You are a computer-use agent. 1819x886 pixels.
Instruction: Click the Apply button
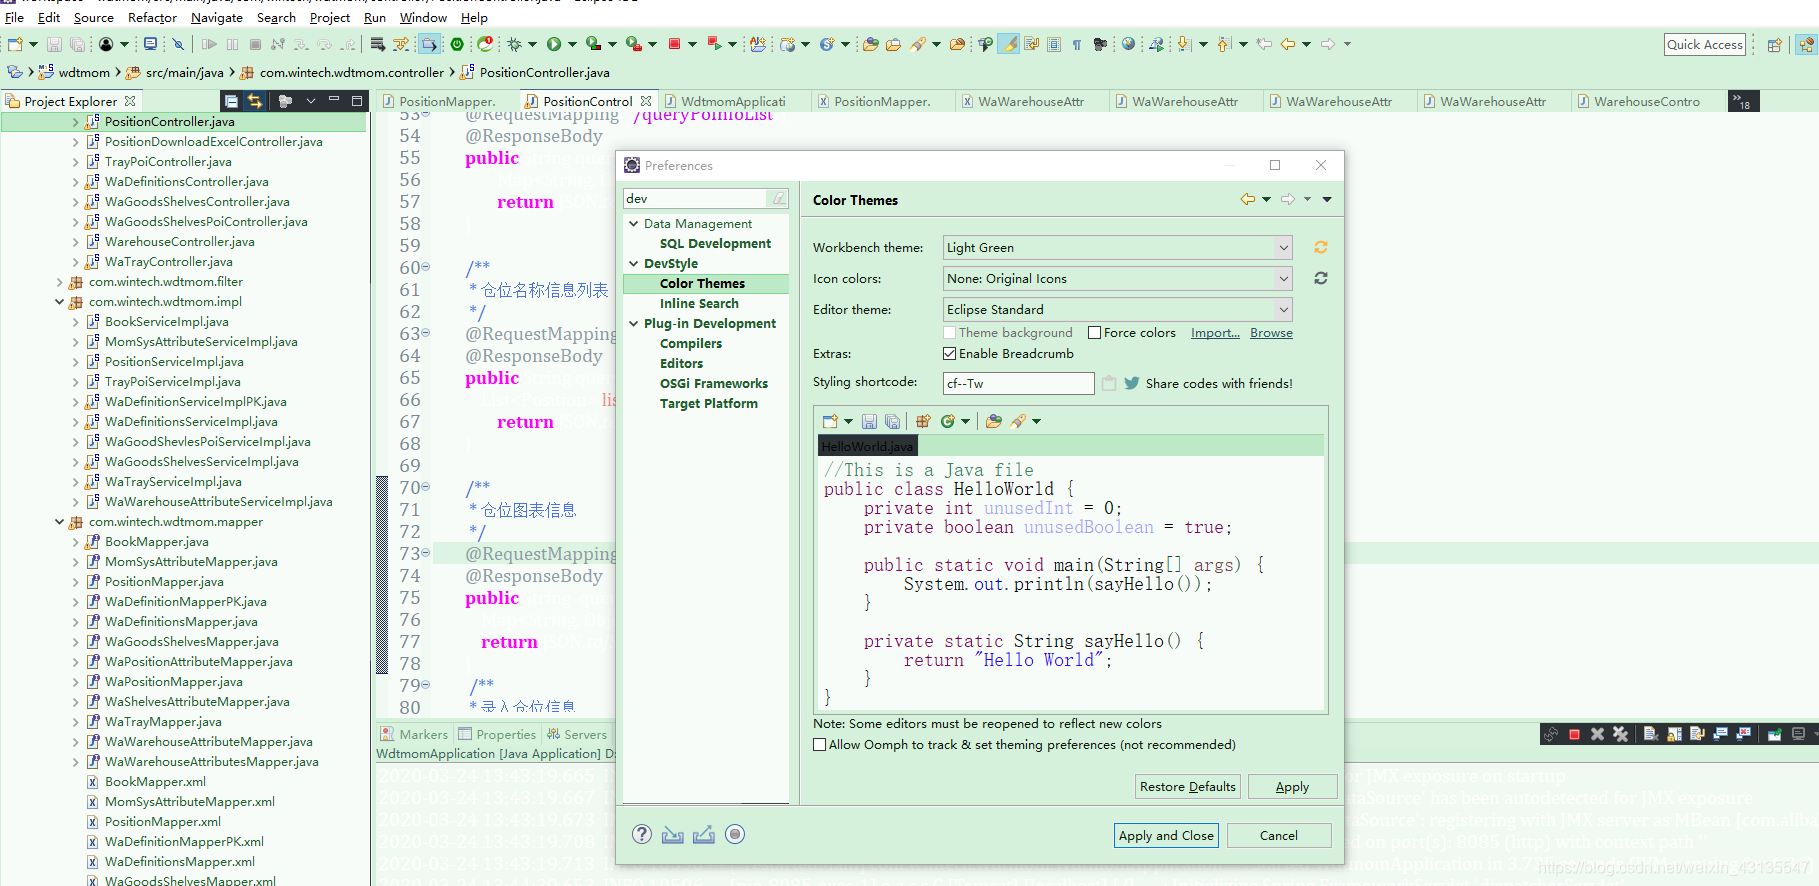pos(1292,787)
